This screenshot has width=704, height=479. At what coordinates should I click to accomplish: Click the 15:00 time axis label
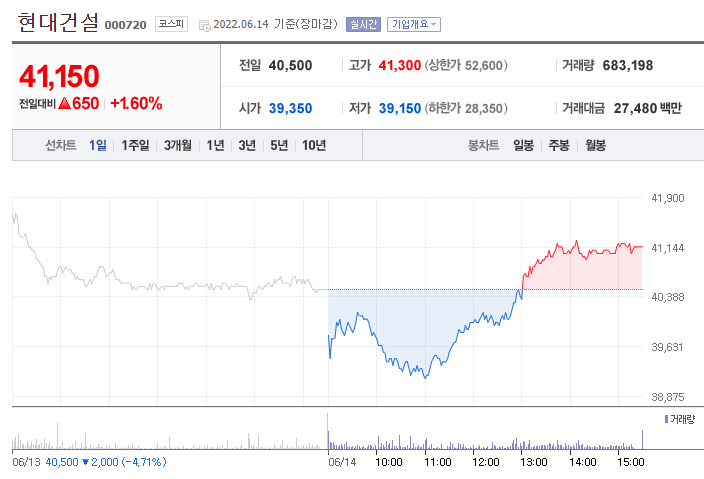(631, 462)
